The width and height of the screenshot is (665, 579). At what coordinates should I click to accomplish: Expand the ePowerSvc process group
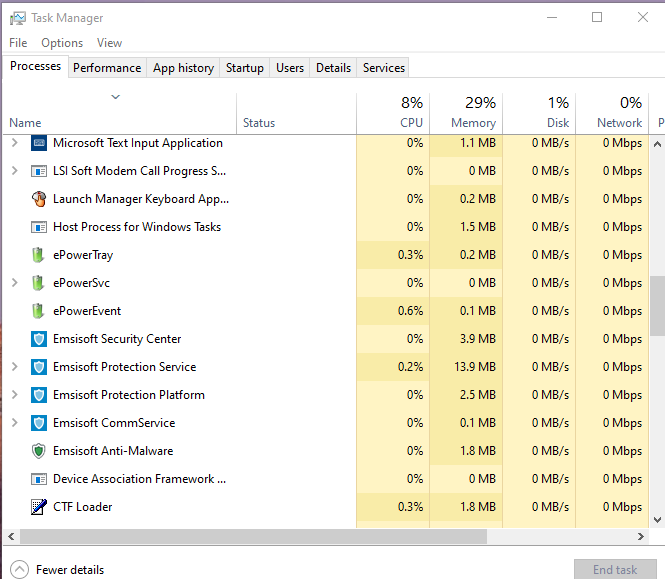tap(14, 283)
